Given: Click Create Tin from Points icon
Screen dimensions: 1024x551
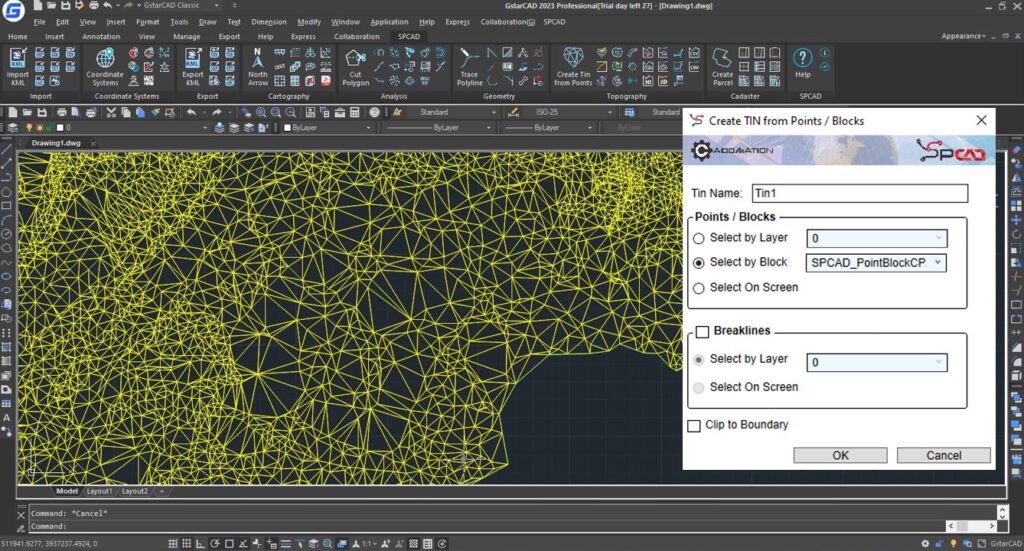Looking at the screenshot, I should pos(573,66).
